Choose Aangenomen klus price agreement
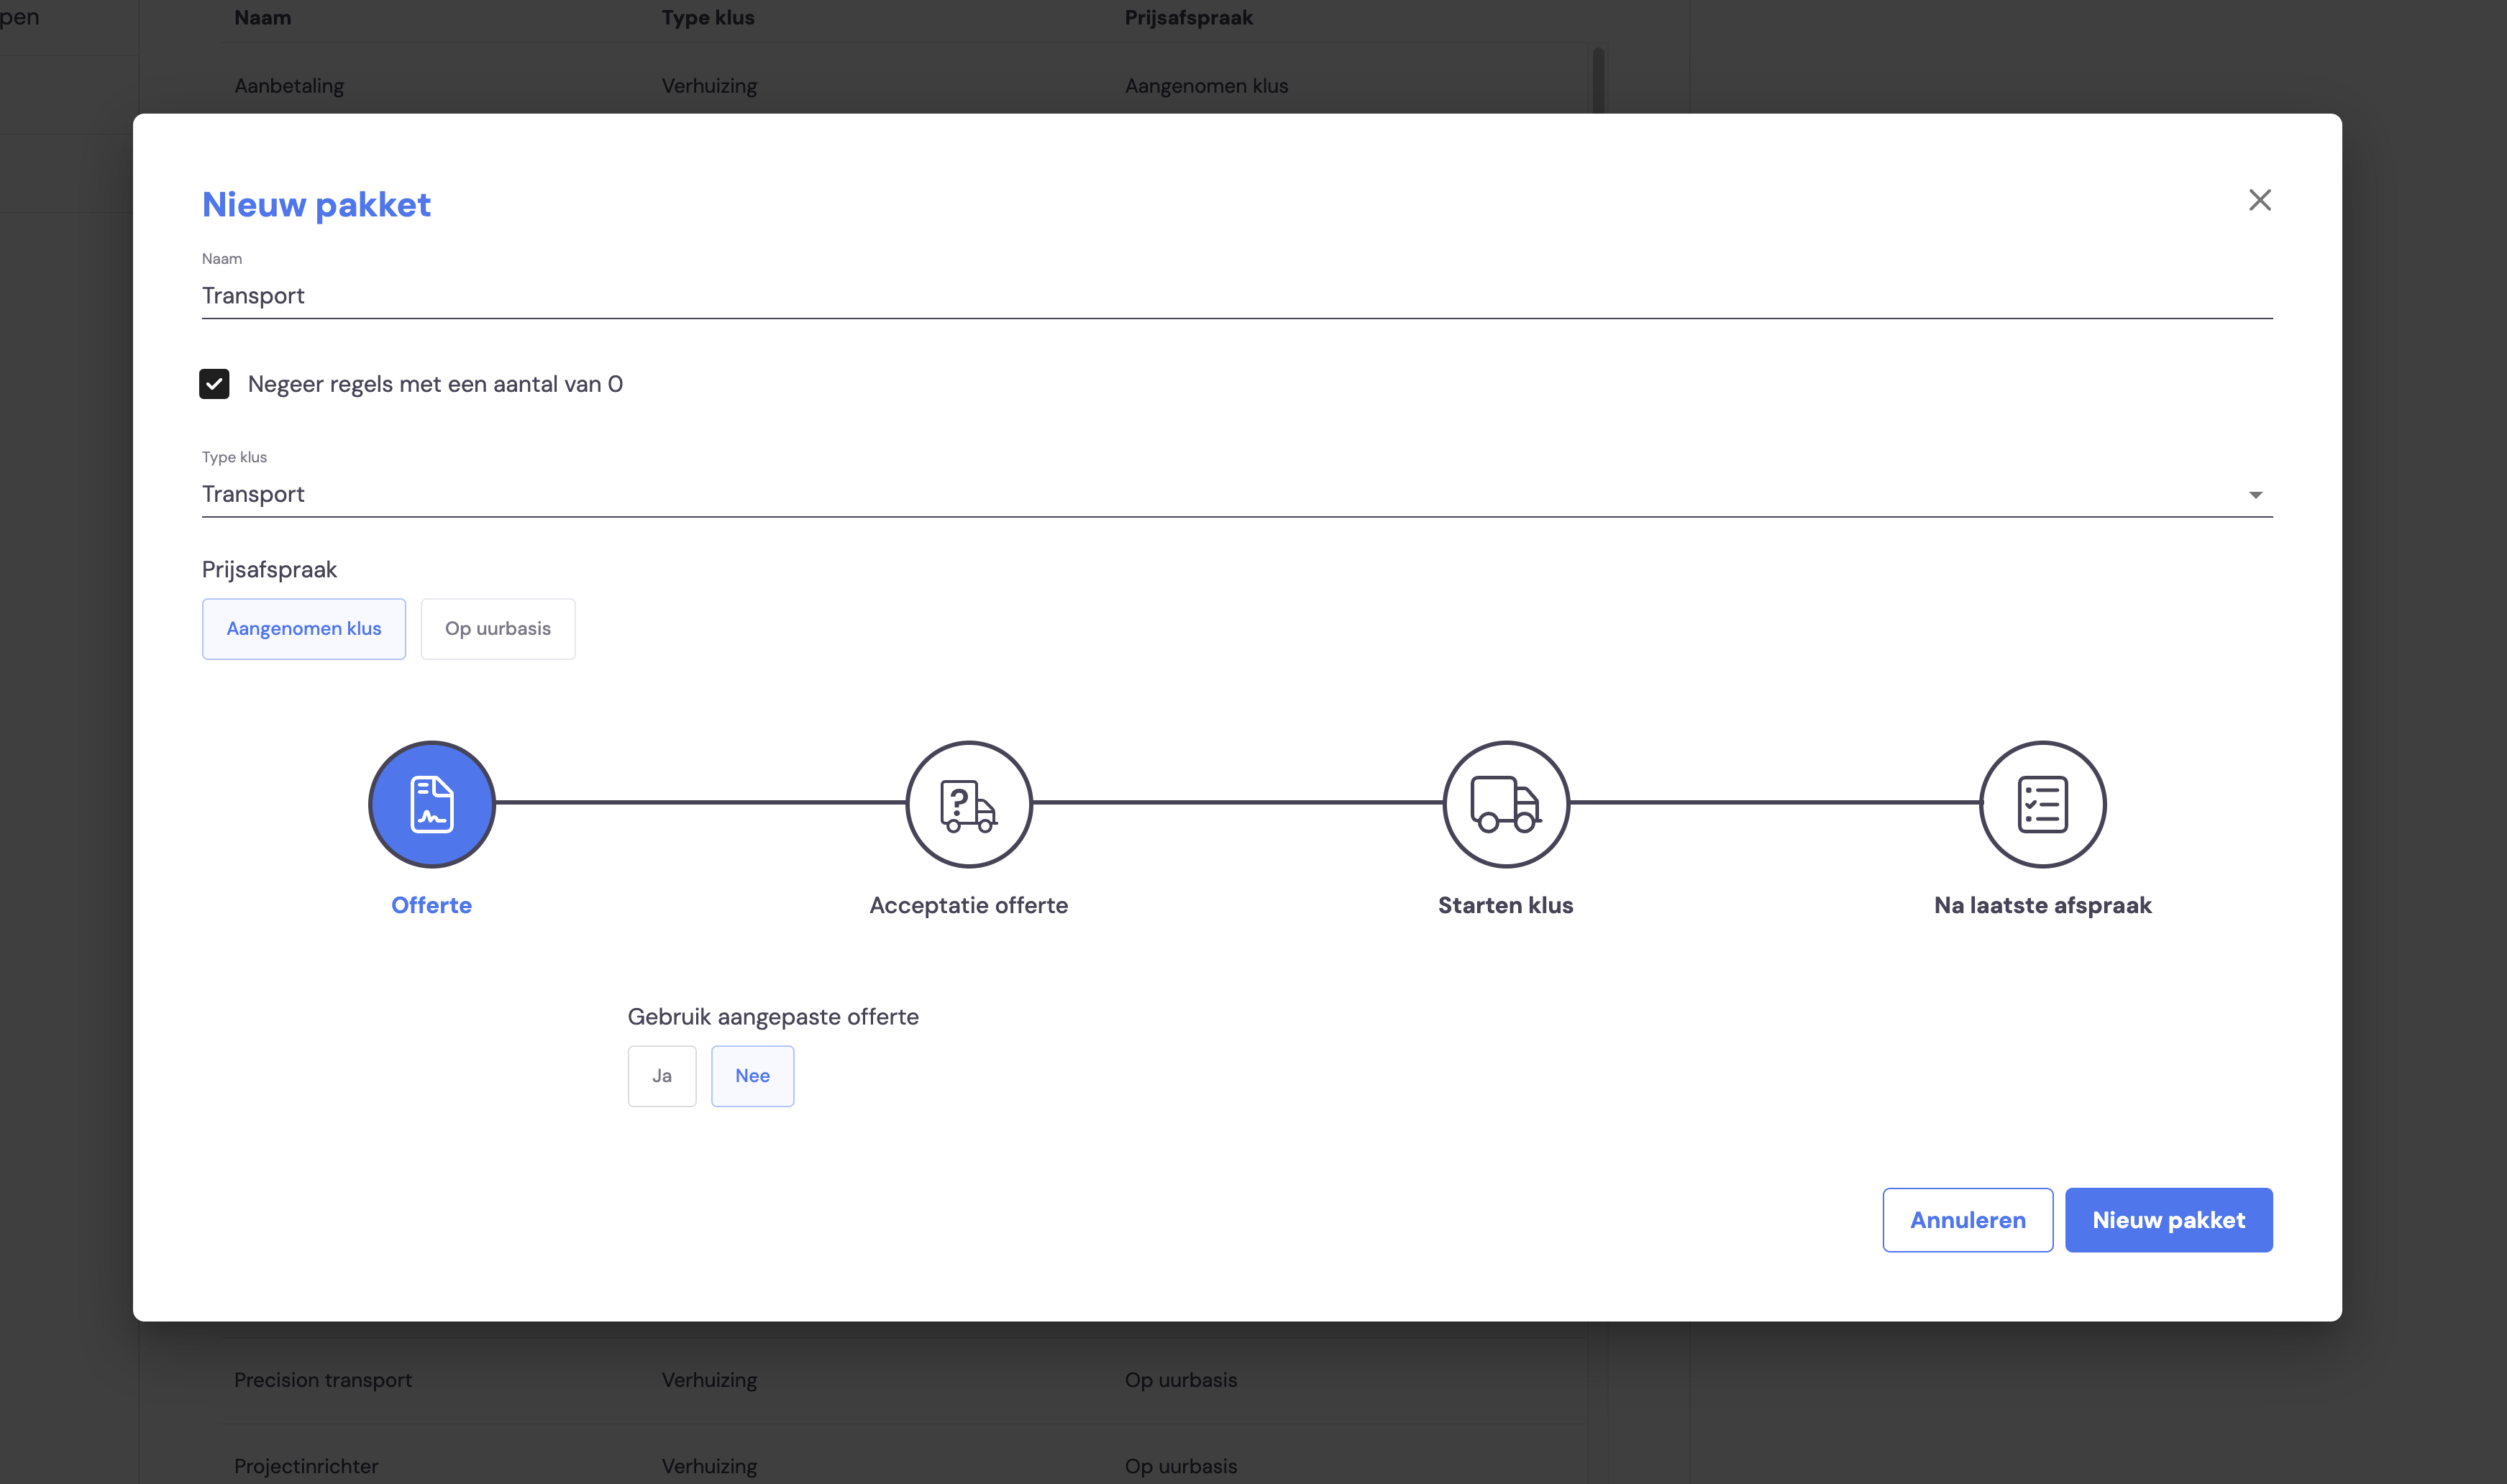 pyautogui.click(x=304, y=629)
